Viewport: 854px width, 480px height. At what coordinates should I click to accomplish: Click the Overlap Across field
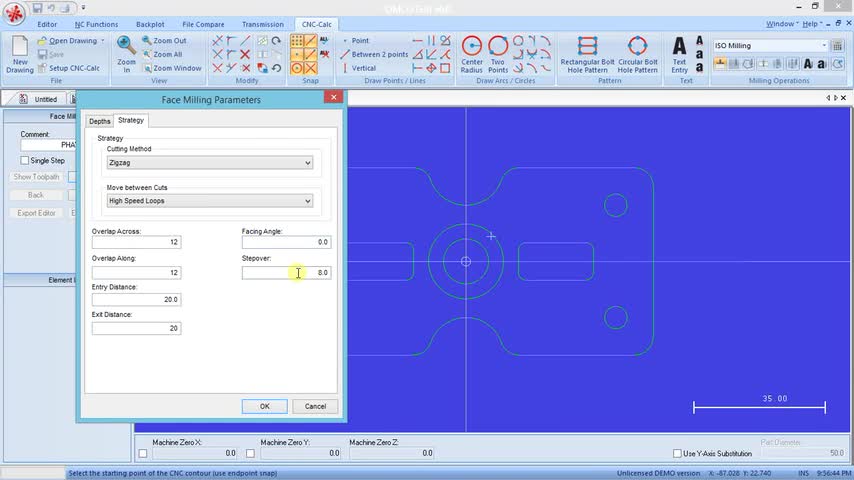(x=136, y=242)
